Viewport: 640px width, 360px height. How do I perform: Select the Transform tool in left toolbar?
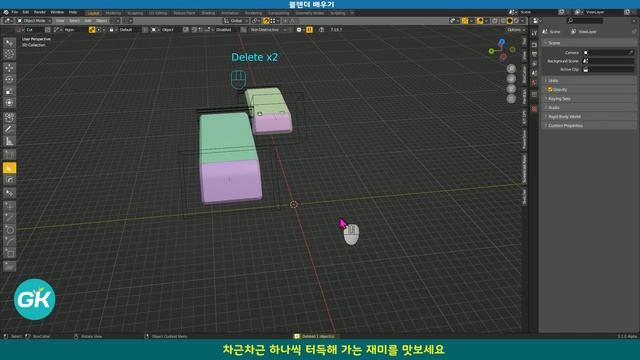(9, 102)
